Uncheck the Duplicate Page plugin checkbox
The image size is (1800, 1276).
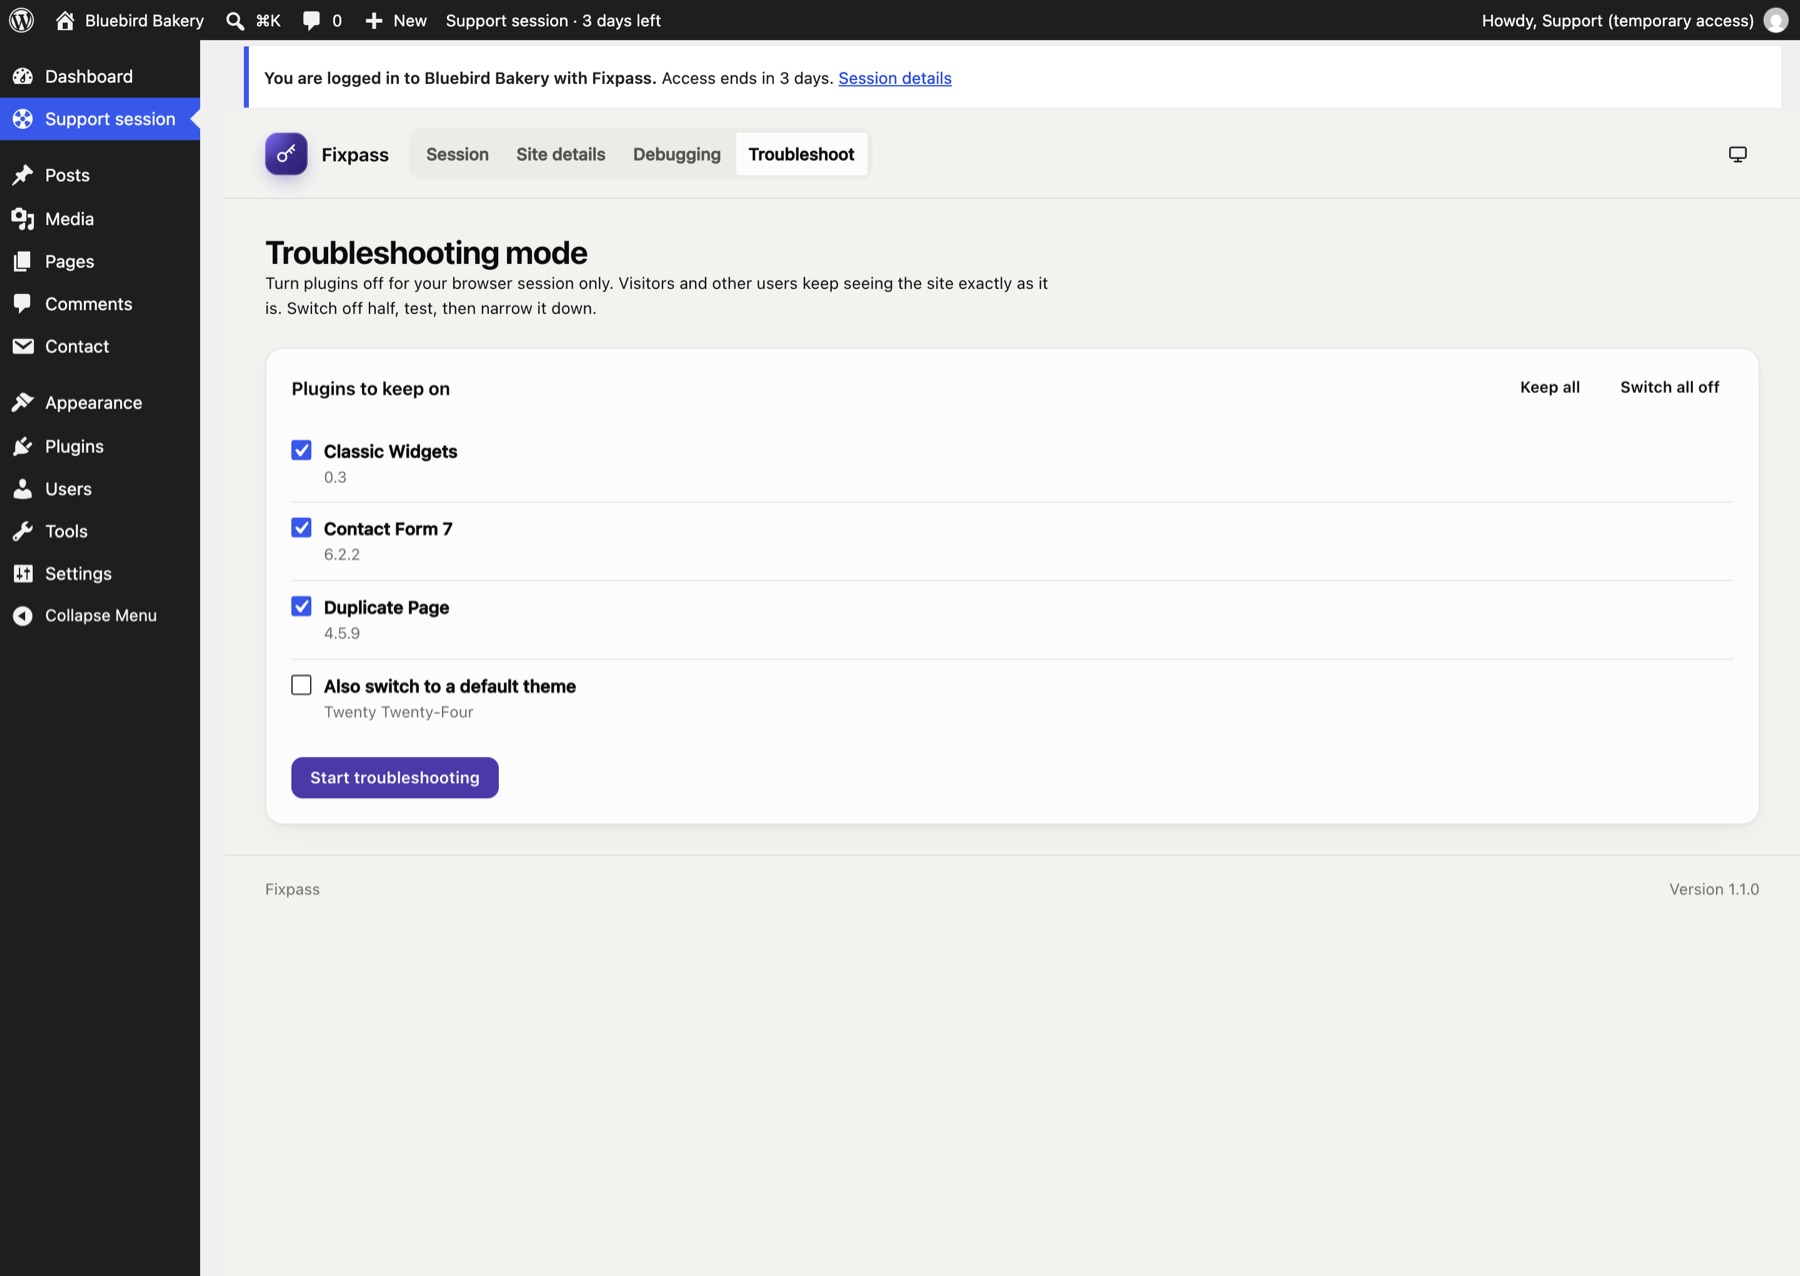[301, 606]
